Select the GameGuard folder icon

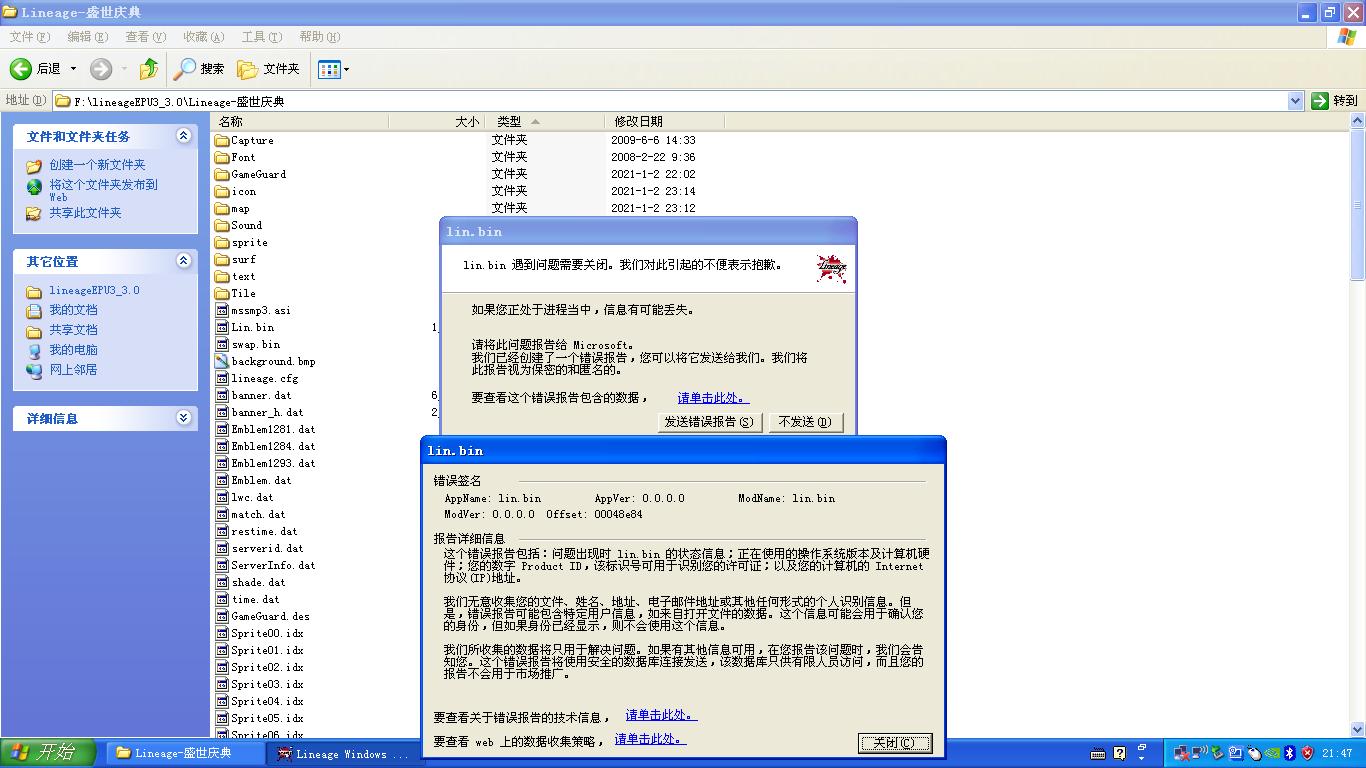[222, 174]
